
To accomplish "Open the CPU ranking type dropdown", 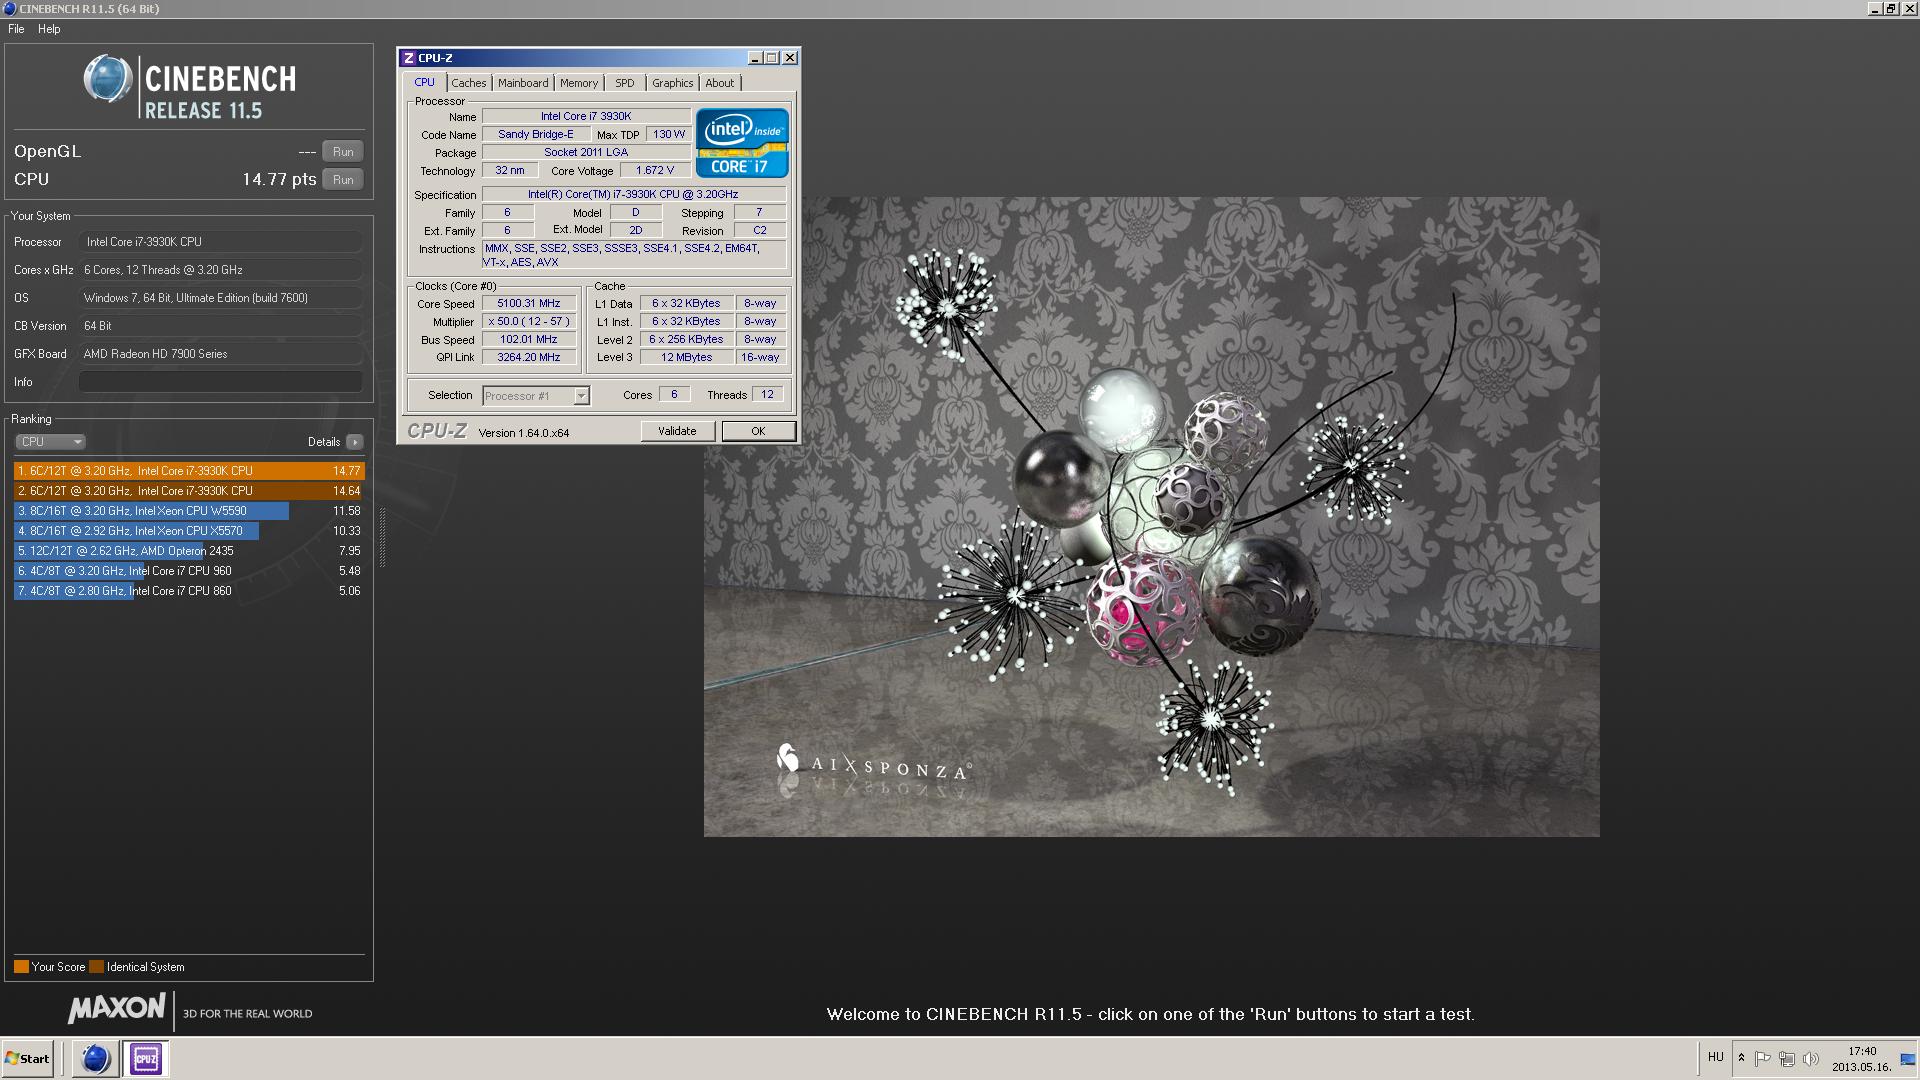I will 50,442.
